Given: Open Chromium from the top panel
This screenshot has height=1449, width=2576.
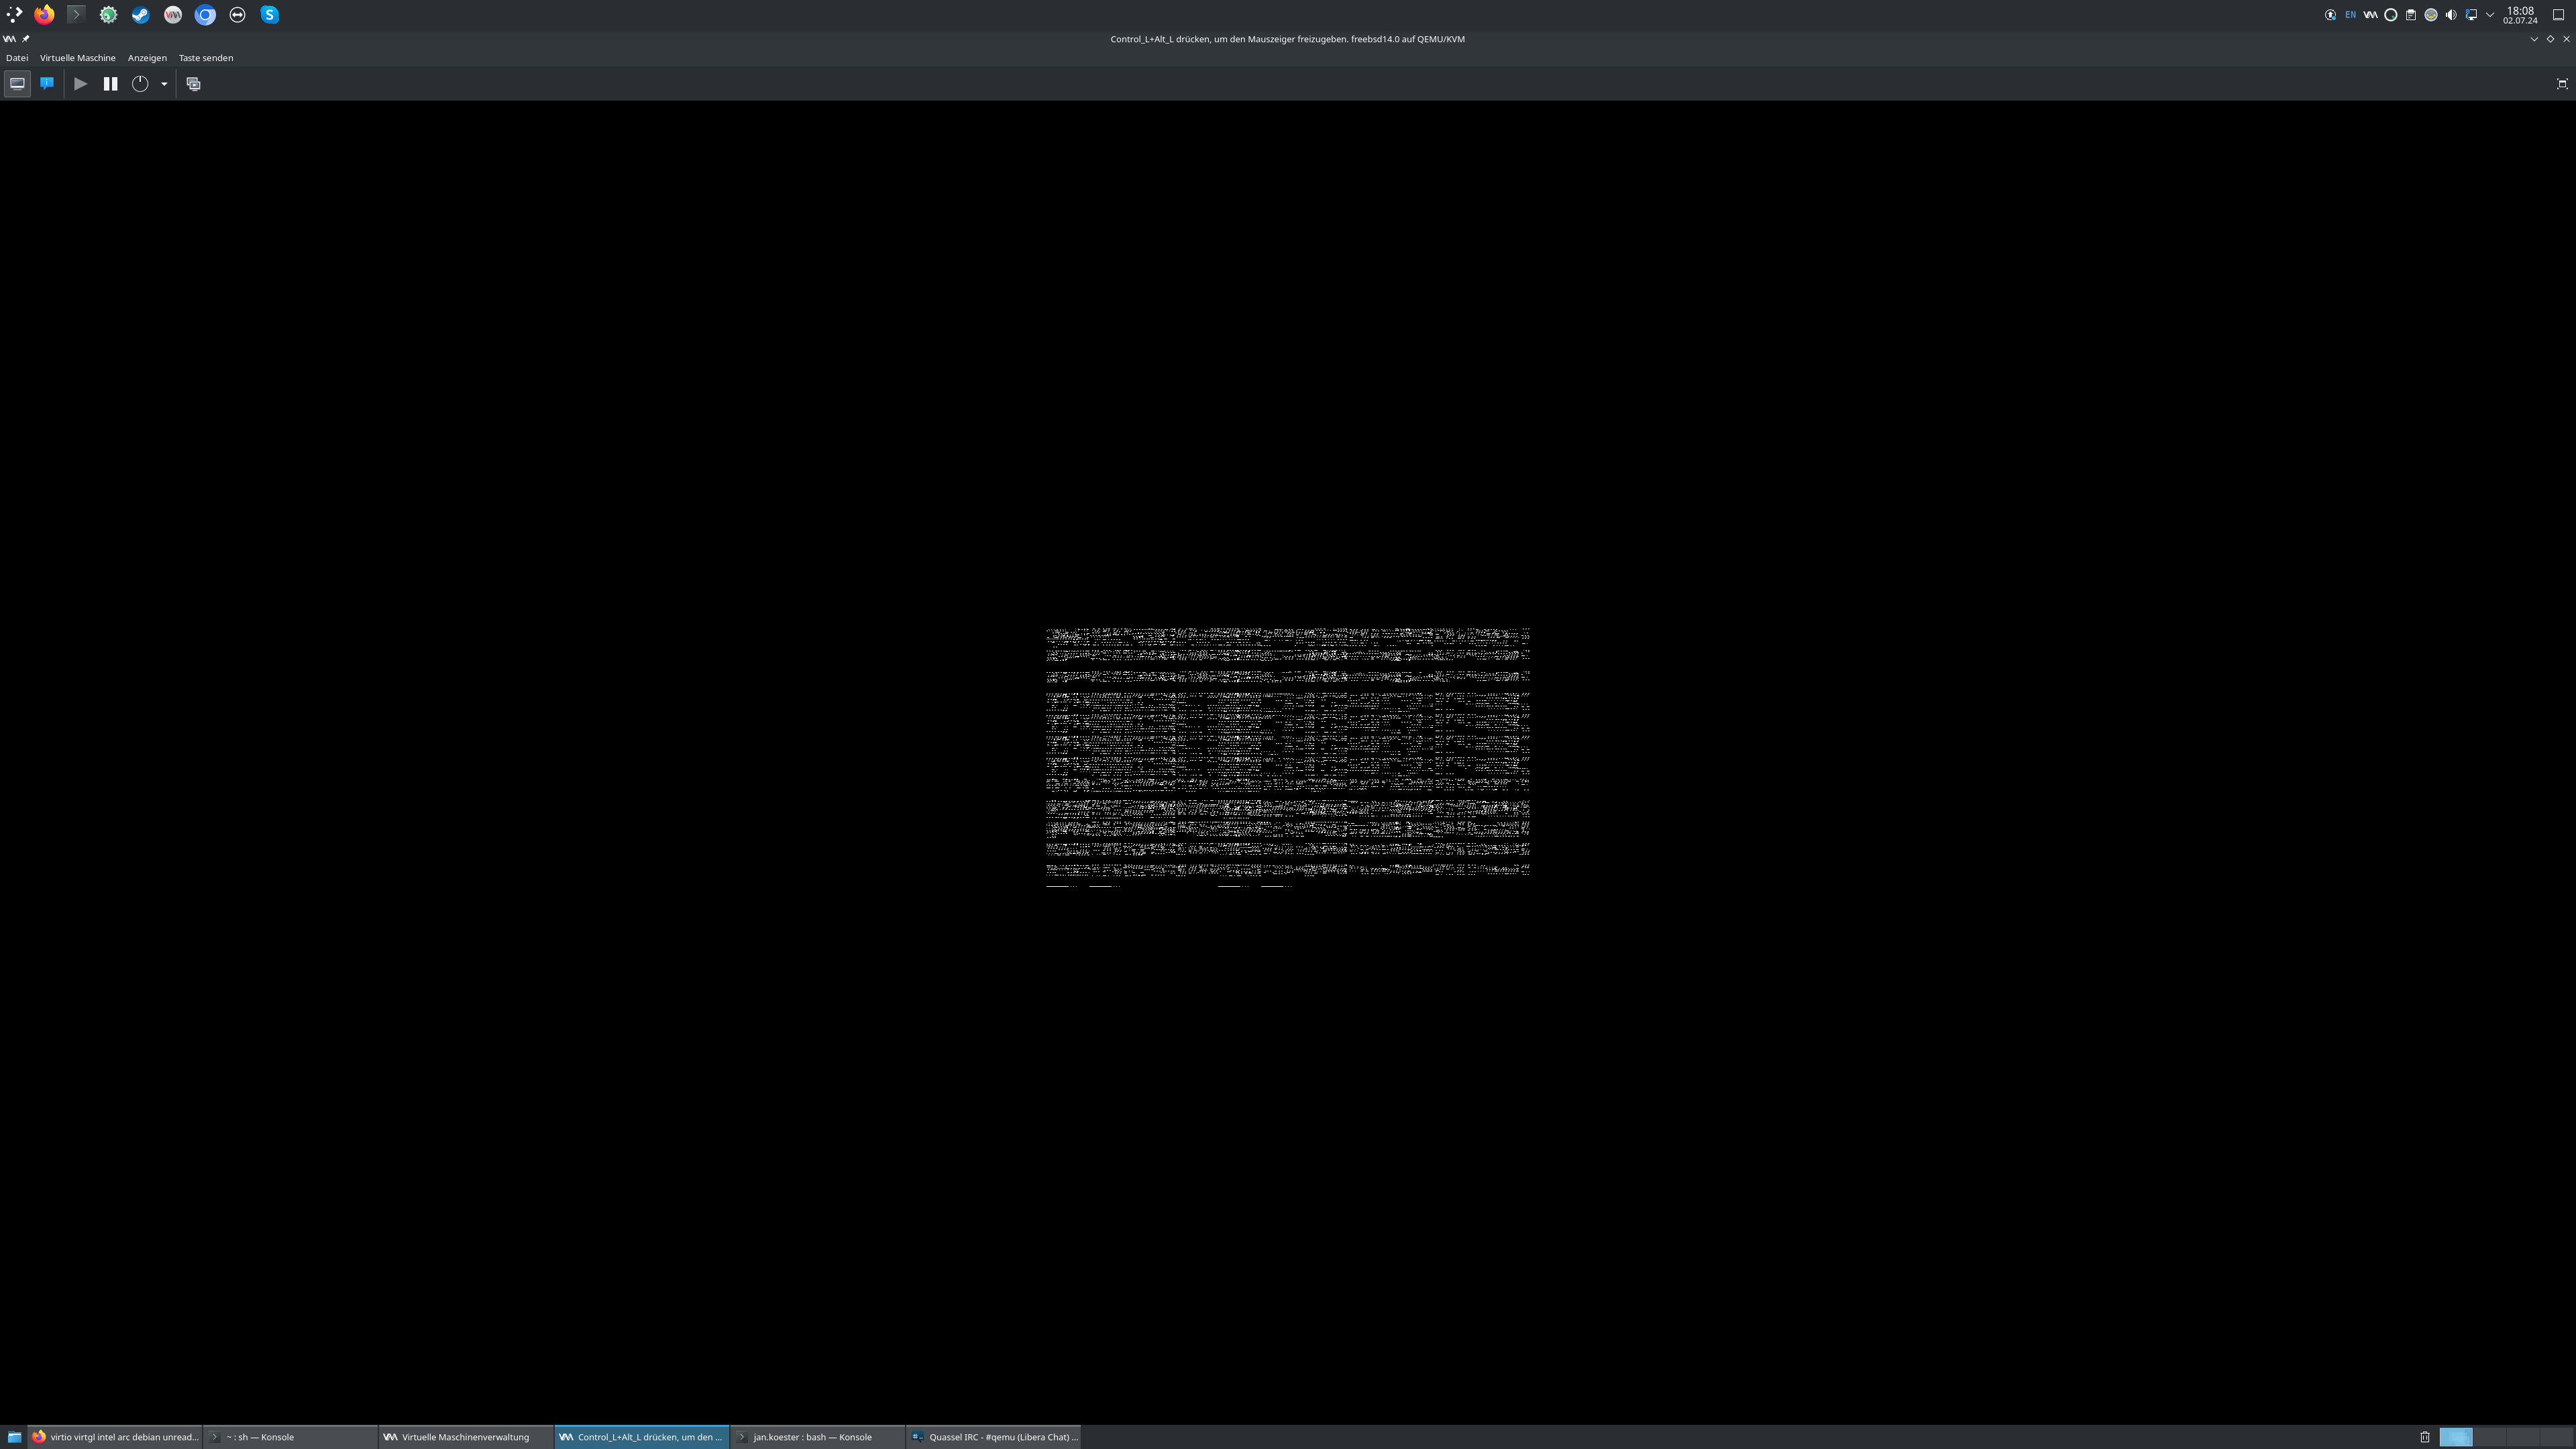Looking at the screenshot, I should pyautogui.click(x=205, y=15).
